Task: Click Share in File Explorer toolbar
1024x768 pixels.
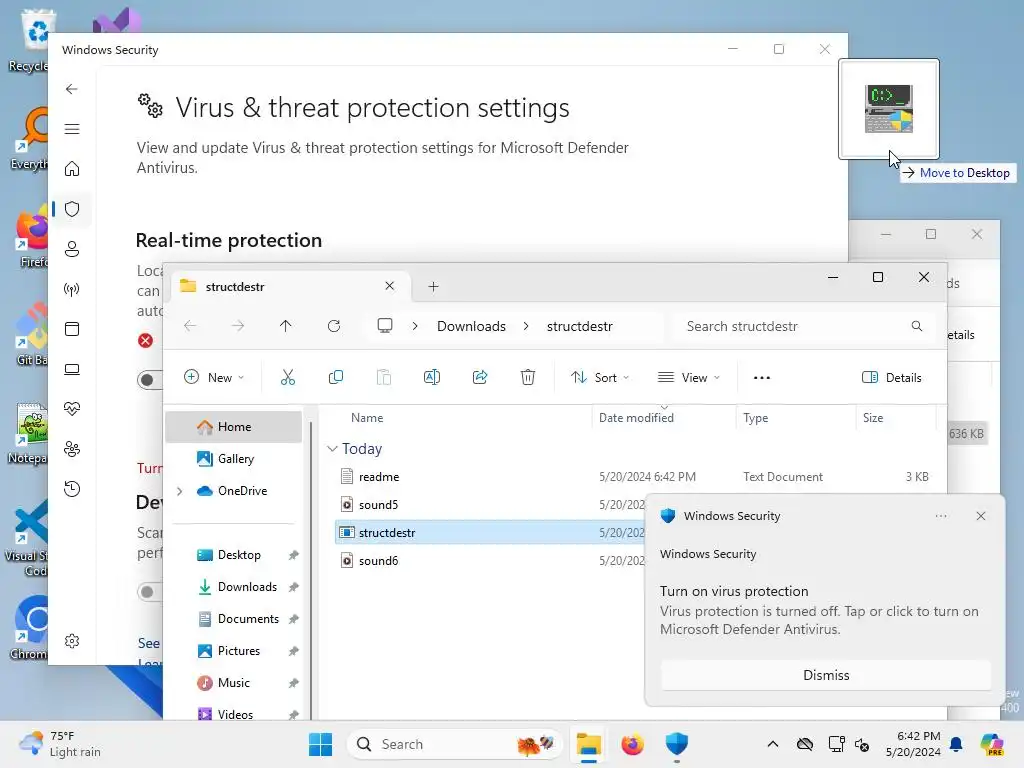Action: coord(480,377)
